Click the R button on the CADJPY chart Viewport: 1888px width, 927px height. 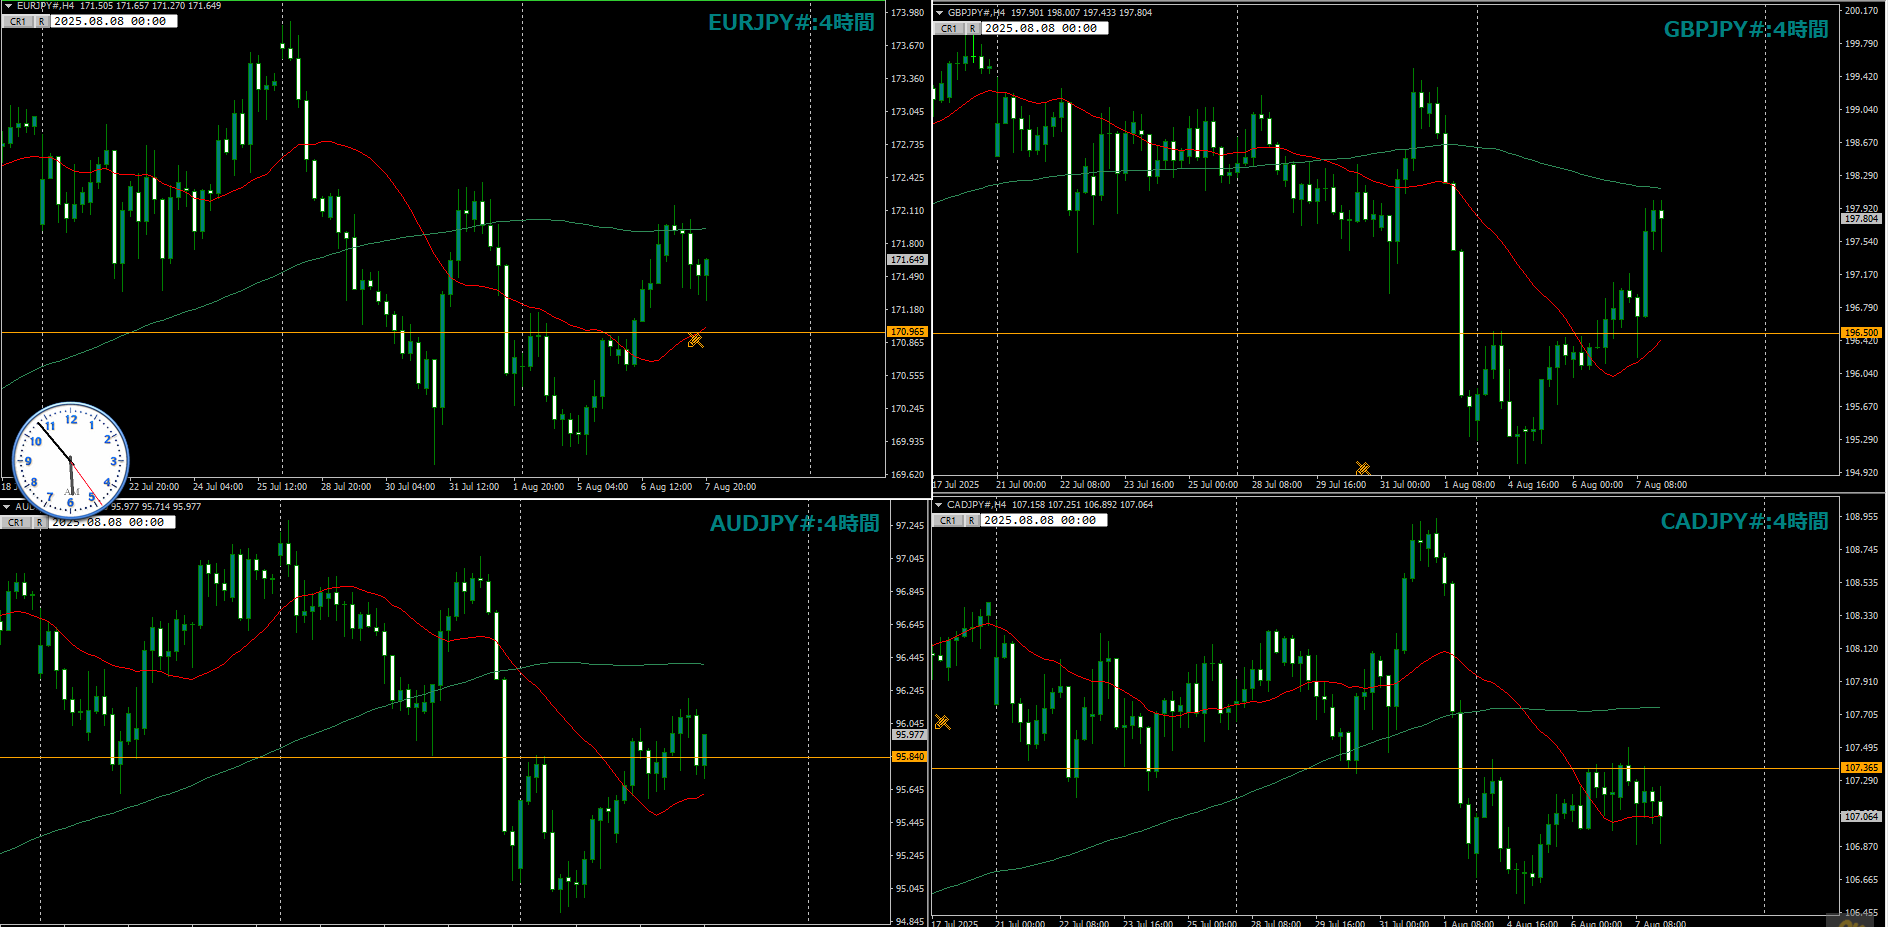click(972, 520)
